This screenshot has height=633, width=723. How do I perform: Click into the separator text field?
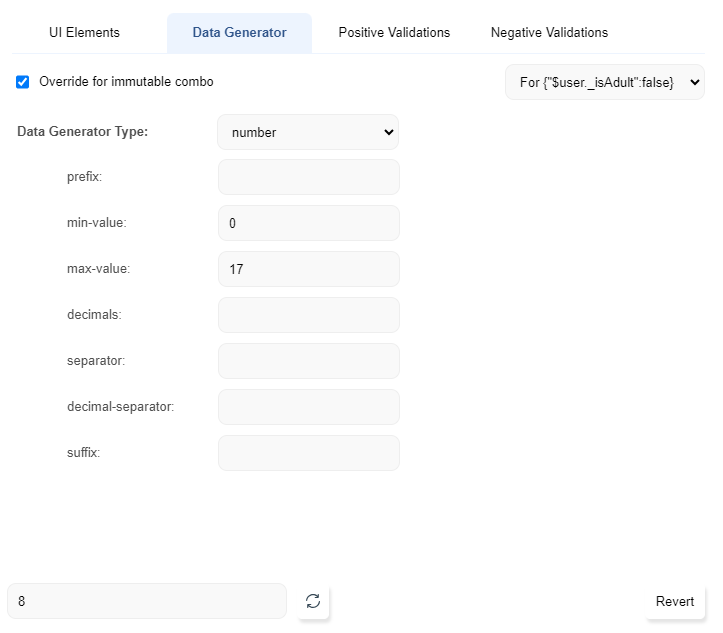(308, 361)
